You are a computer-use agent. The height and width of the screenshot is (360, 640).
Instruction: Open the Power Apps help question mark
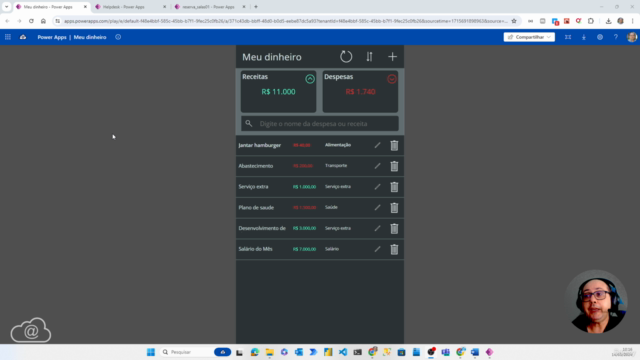[x=616, y=37]
